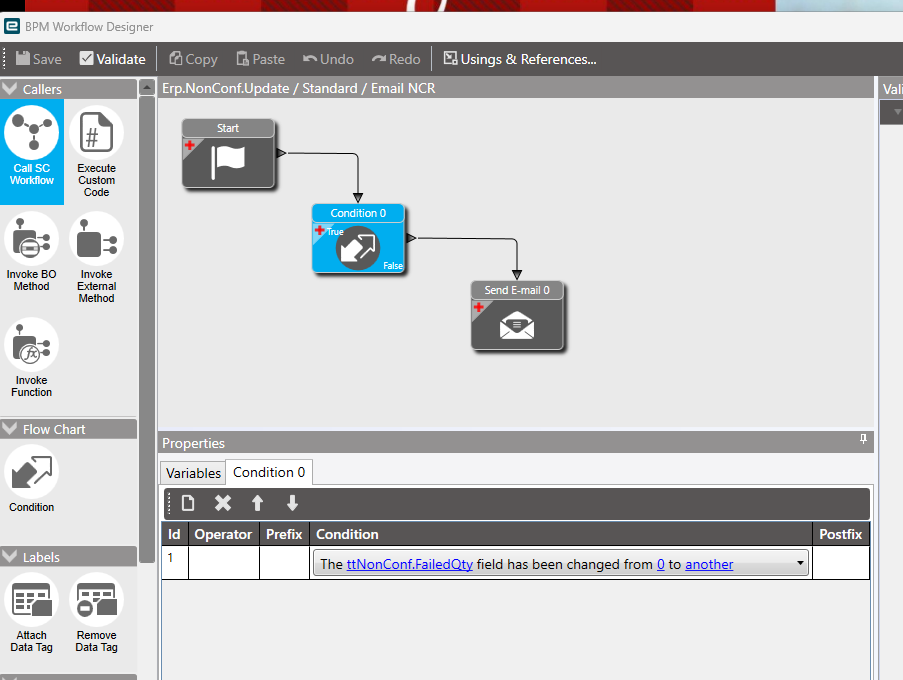Open the Condition 0 properties tab
Screen dimensions: 903x680
pyautogui.click(x=269, y=472)
